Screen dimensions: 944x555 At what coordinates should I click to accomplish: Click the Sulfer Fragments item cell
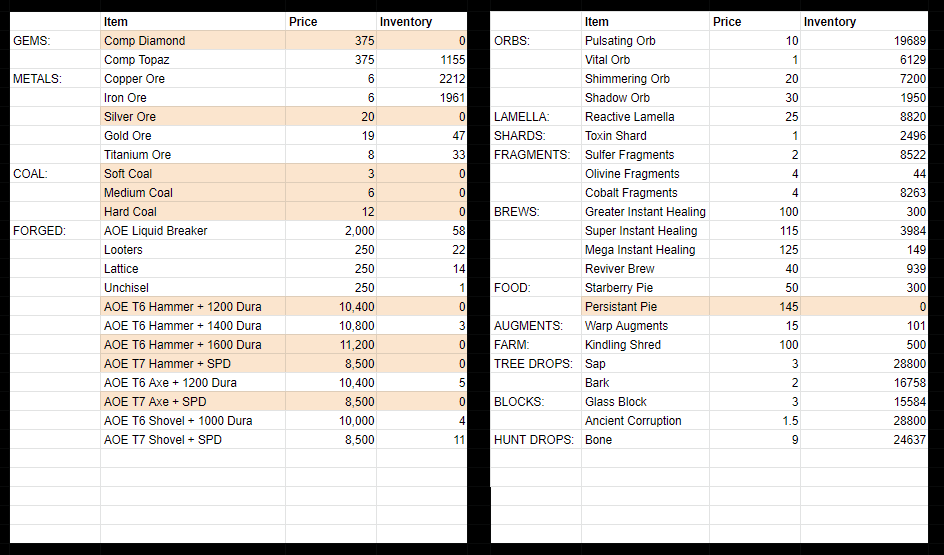645,155
